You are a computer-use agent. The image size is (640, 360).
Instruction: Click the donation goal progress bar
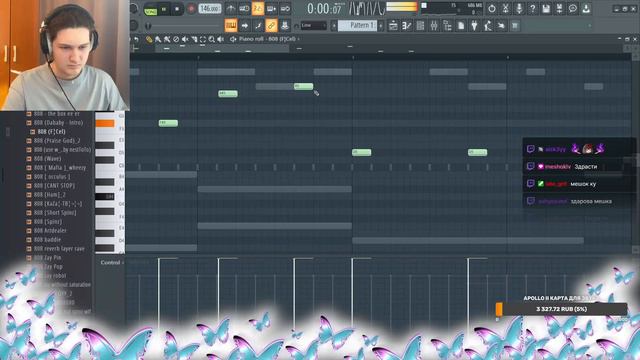561,309
